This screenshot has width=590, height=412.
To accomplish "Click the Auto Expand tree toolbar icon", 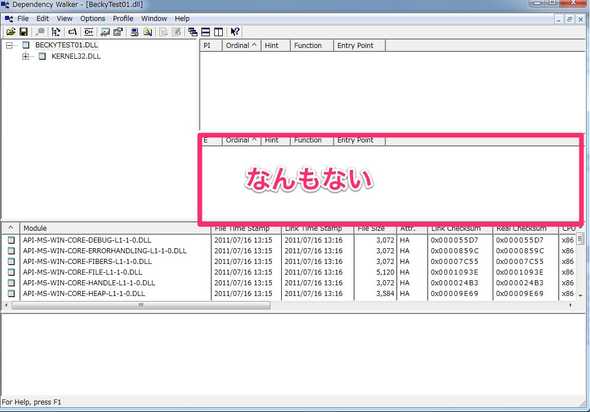I will click(x=56, y=32).
